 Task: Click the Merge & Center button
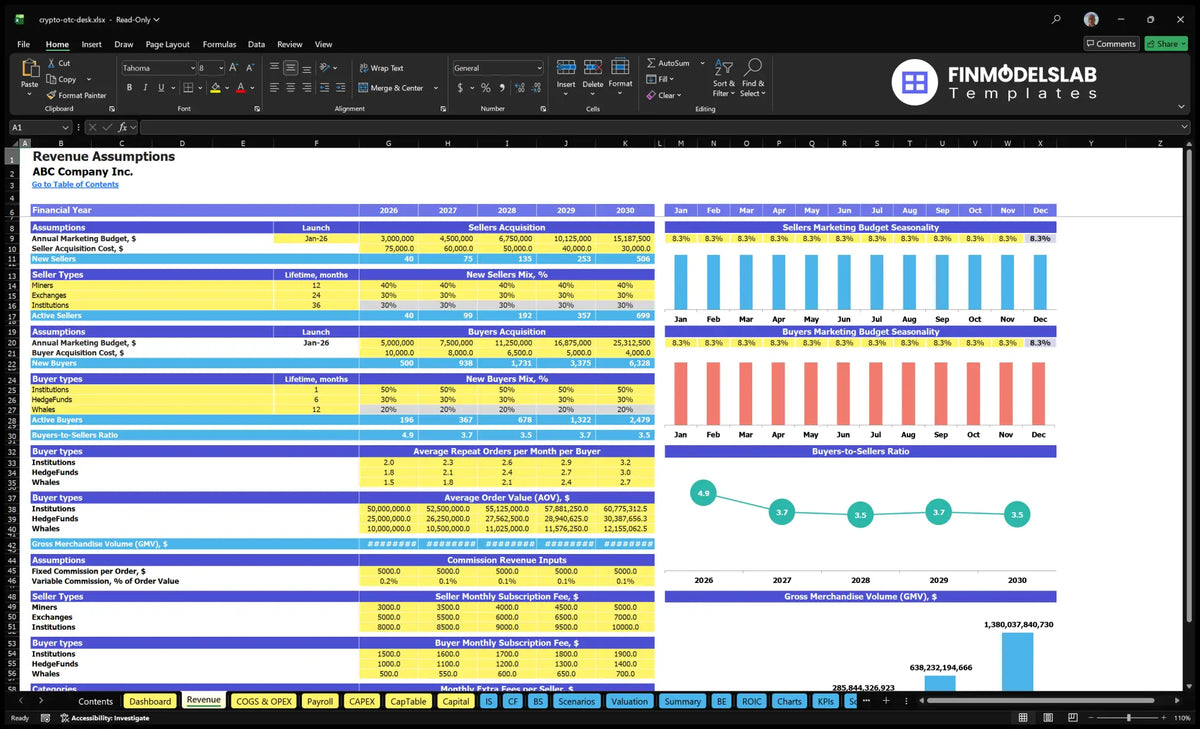click(x=390, y=88)
